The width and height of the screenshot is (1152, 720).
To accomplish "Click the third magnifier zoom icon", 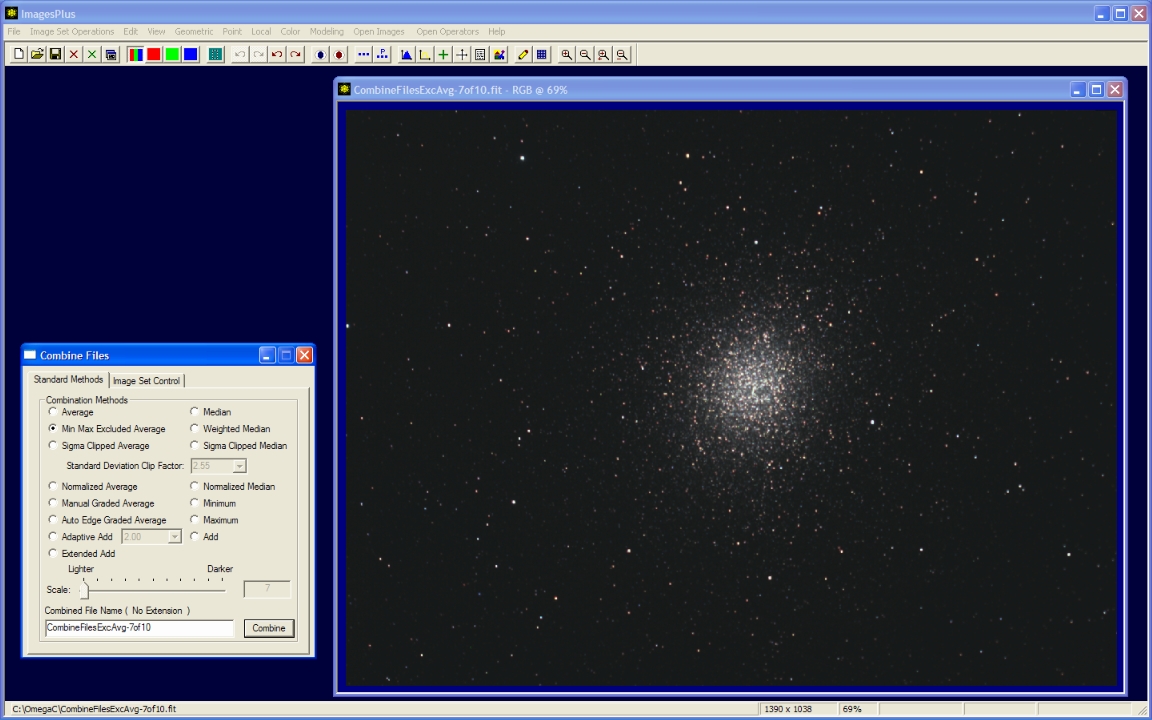I will (x=603, y=54).
